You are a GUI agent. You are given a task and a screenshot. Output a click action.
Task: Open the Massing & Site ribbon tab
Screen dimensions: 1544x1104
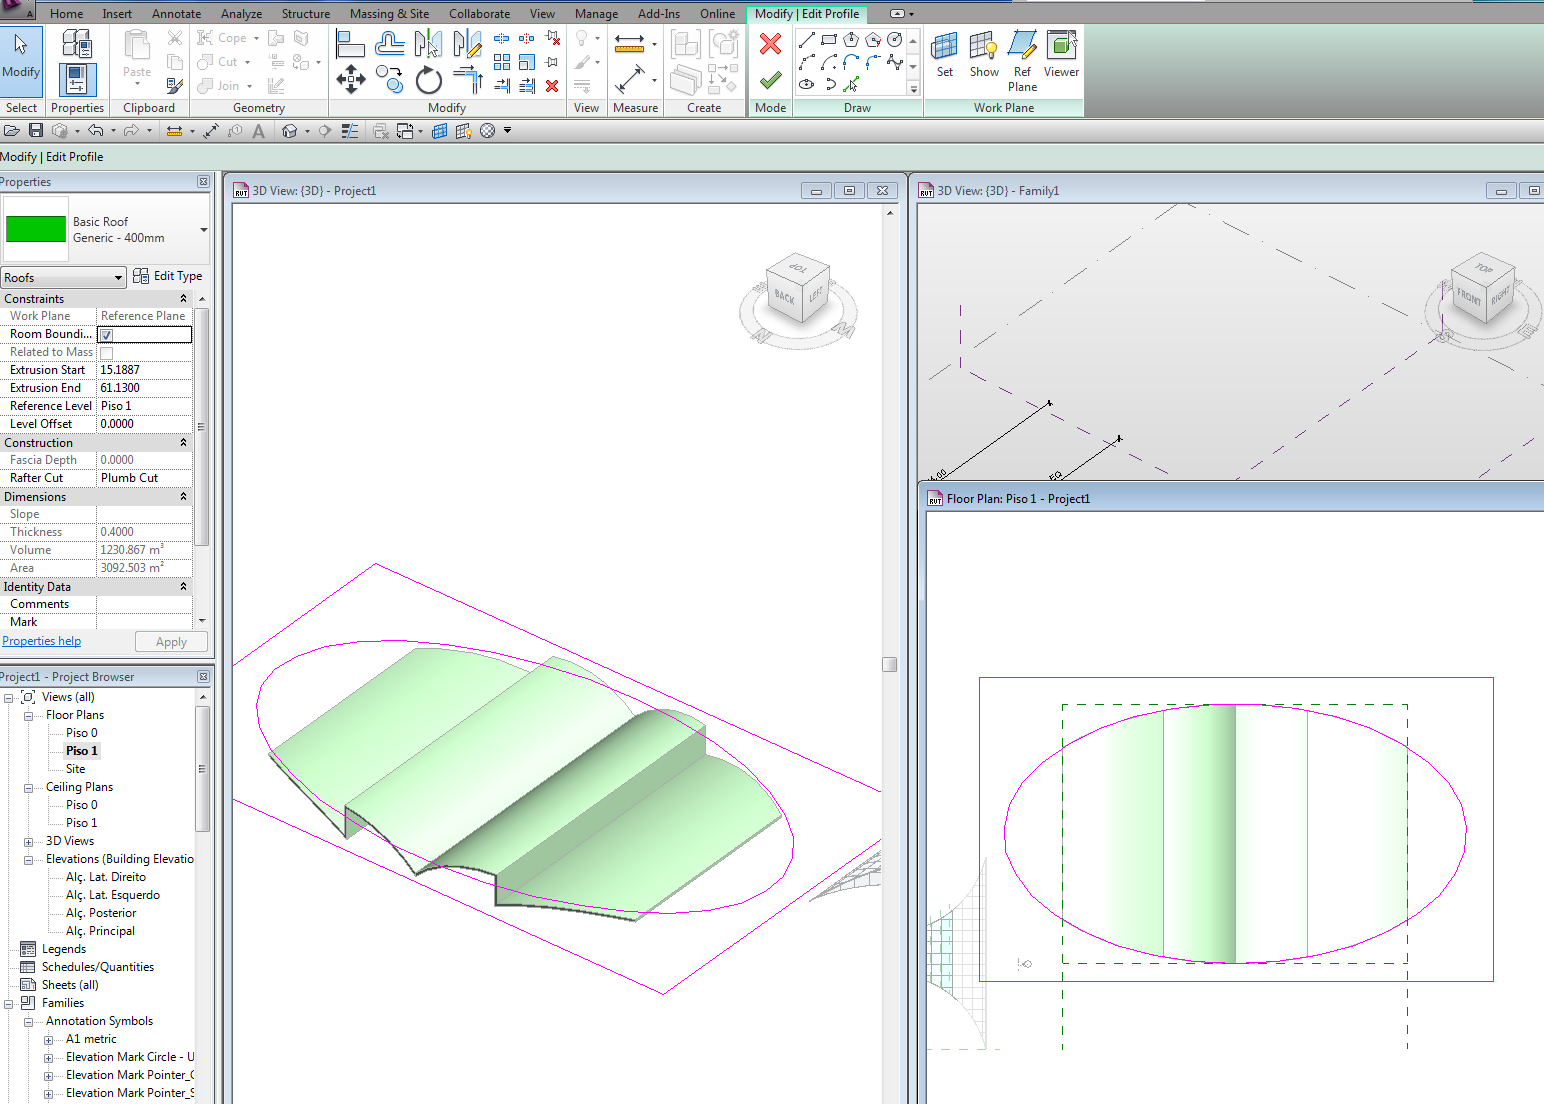(x=389, y=14)
